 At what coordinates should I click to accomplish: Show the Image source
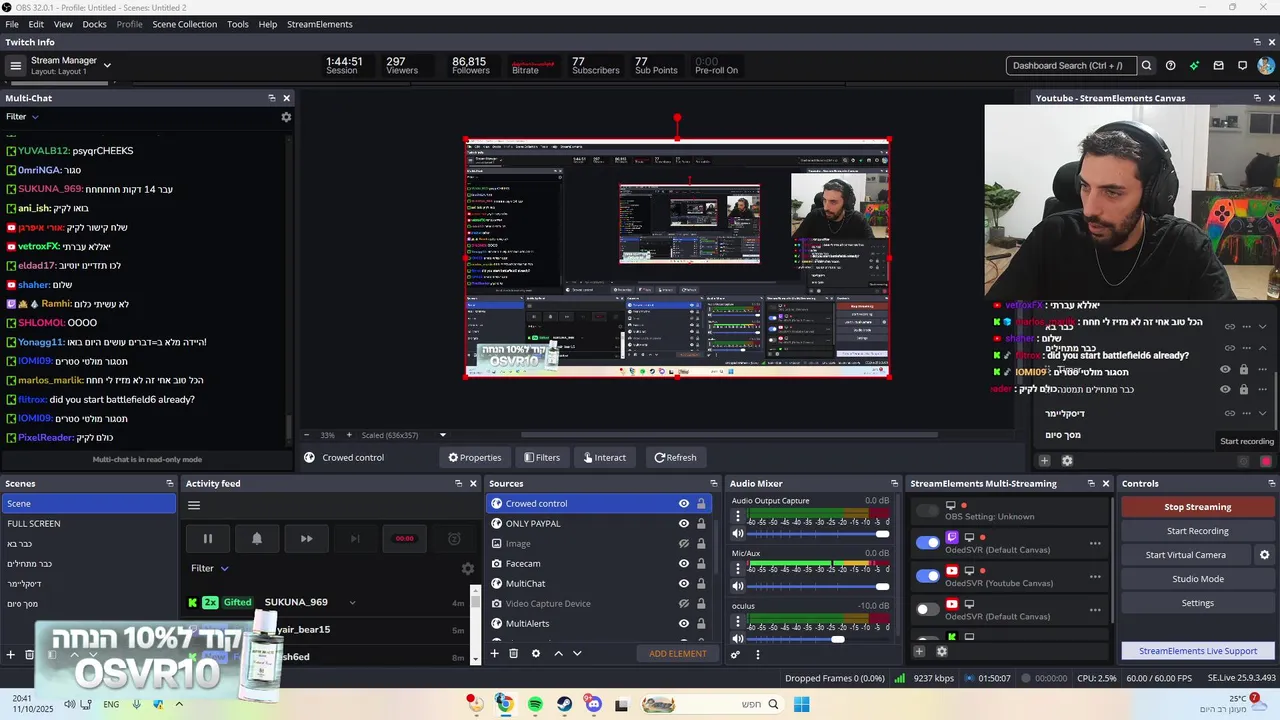[x=684, y=544]
